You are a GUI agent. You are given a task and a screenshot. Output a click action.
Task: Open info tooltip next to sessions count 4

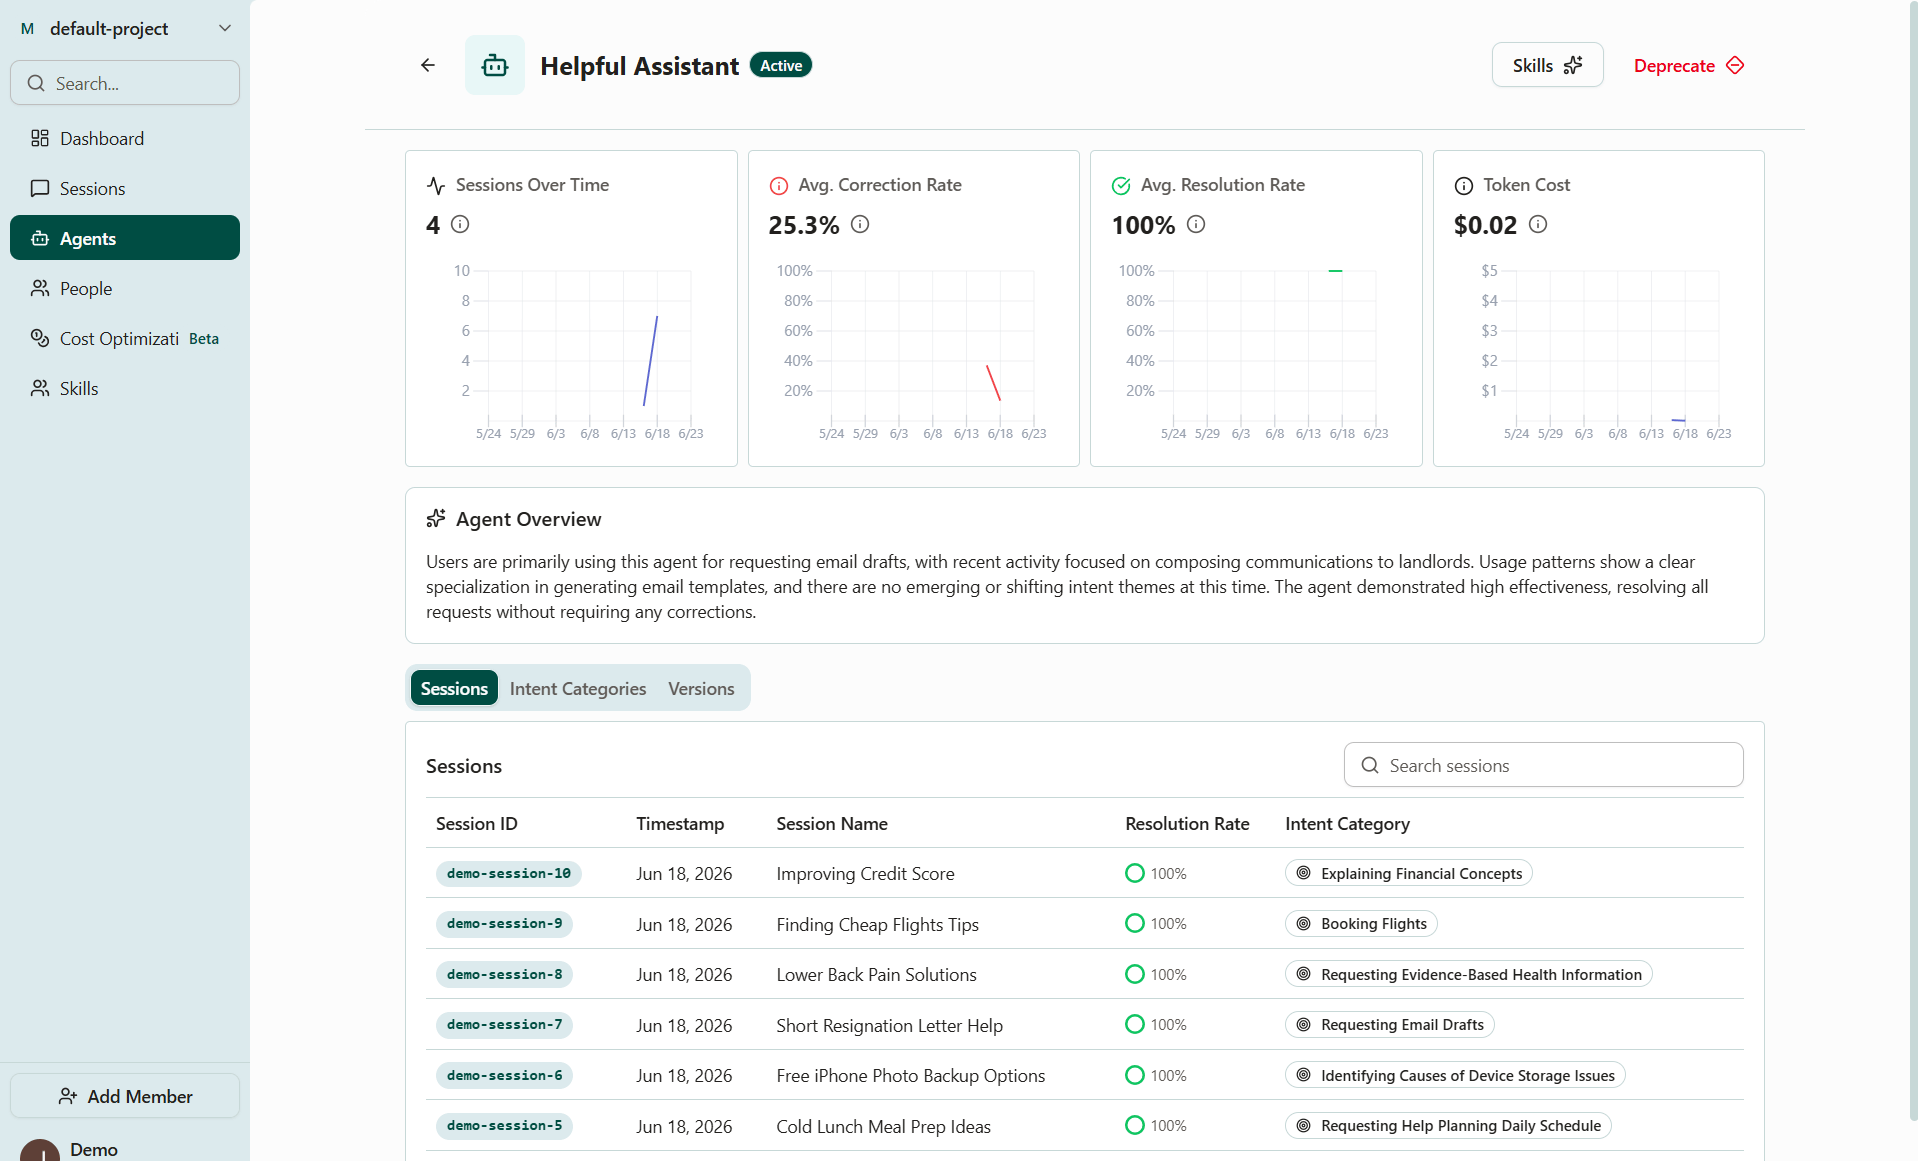point(460,224)
